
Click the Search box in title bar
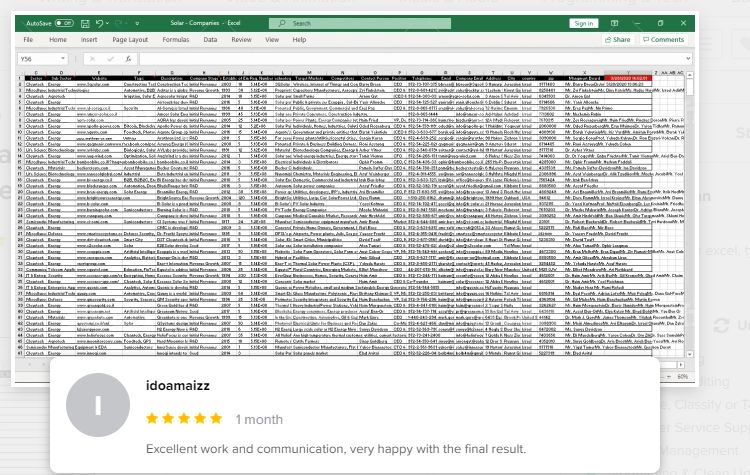(x=360, y=23)
